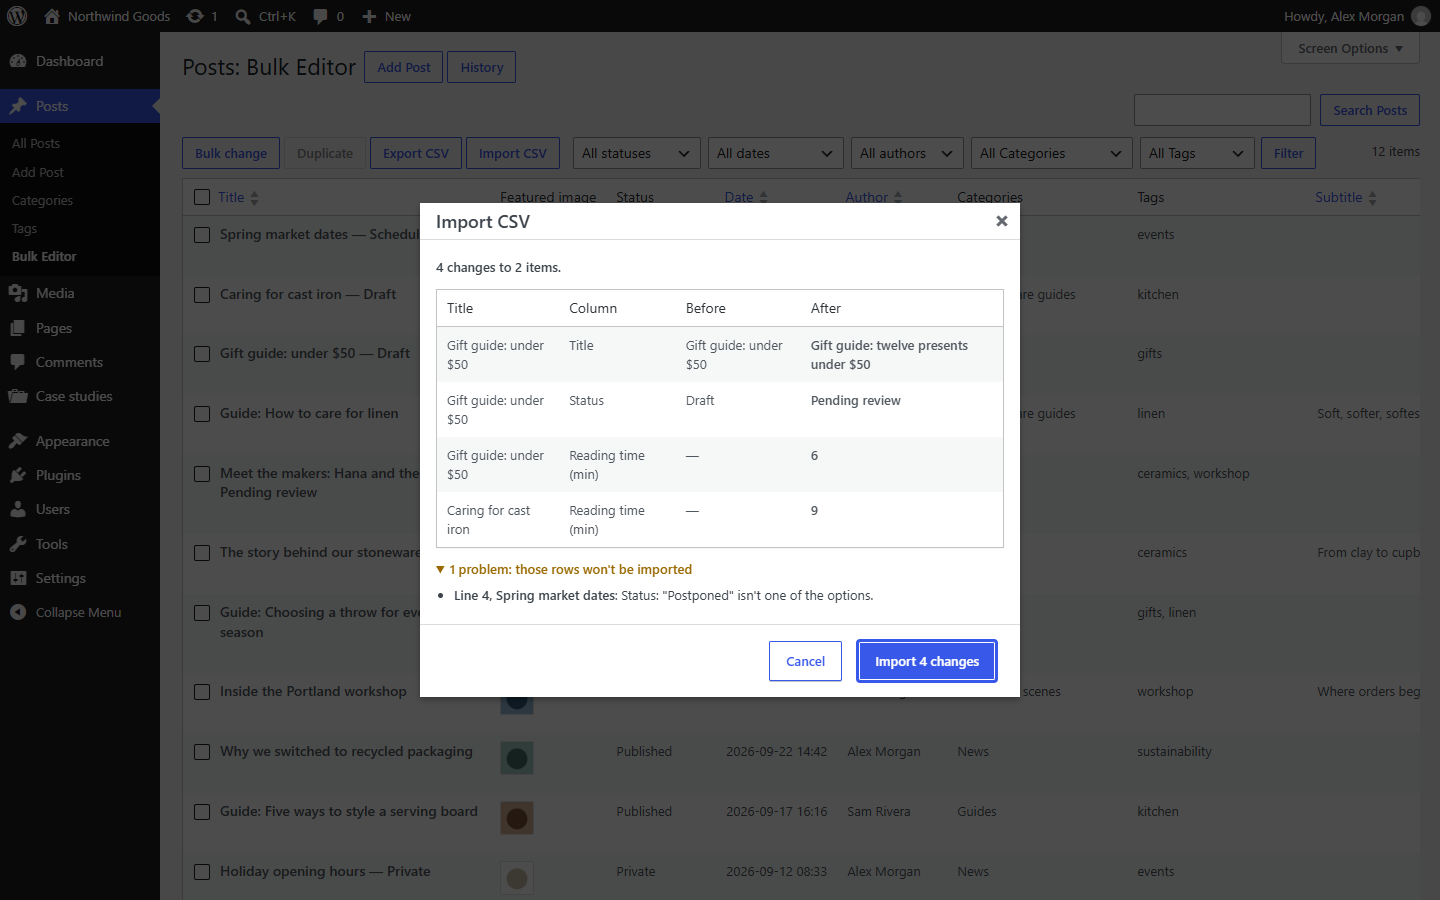
Task: Open All Posts in the sidebar submenu
Action: pos(36,143)
